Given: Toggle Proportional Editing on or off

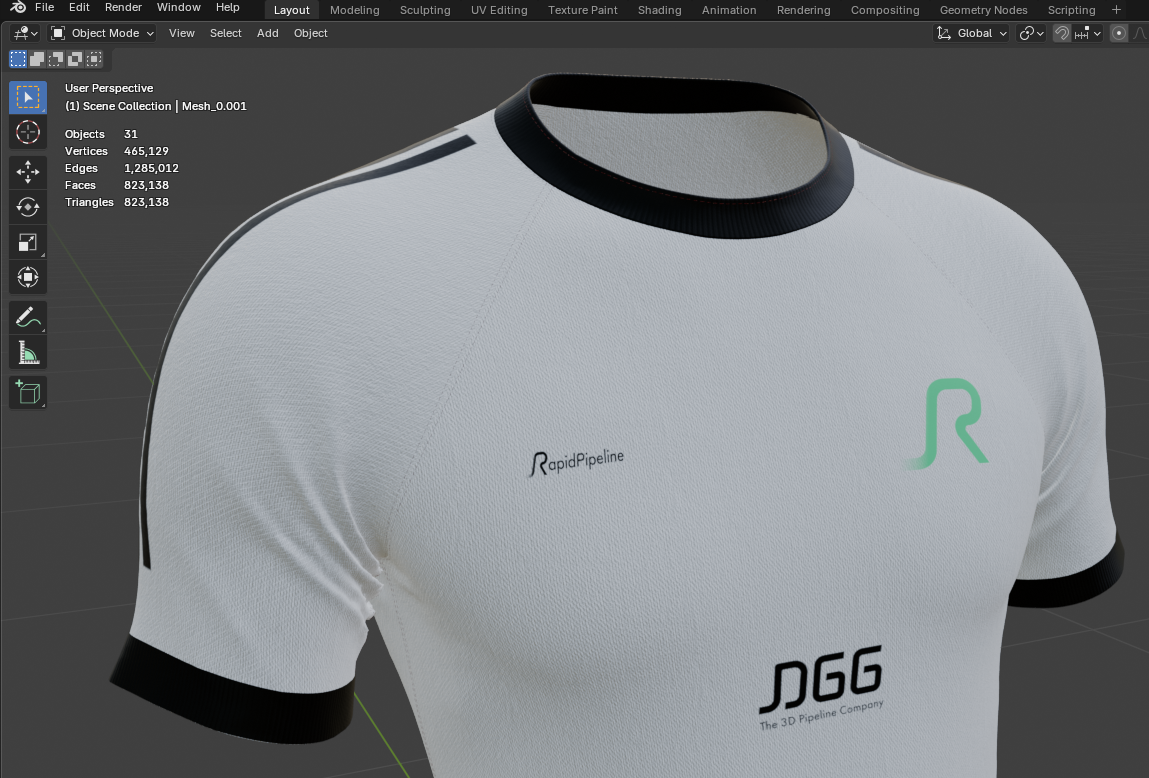Looking at the screenshot, I should (x=1119, y=33).
